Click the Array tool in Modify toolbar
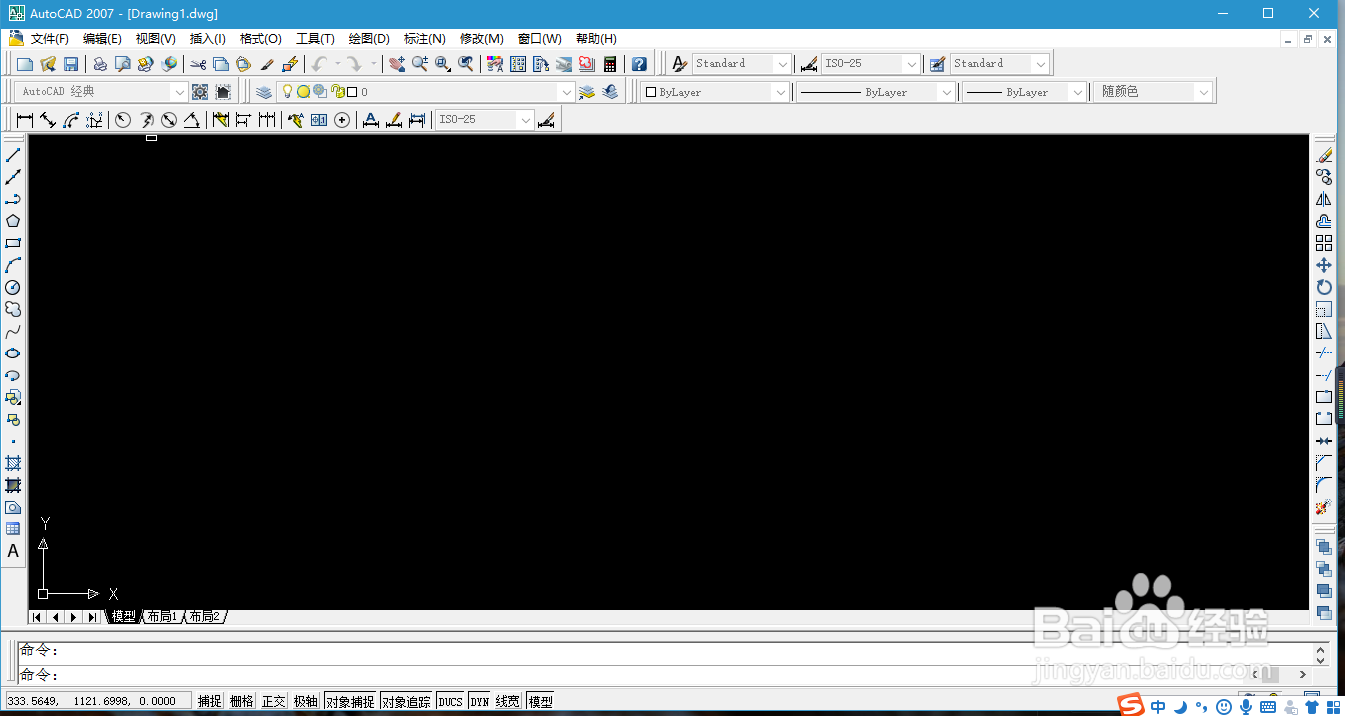This screenshot has width=1345, height=716. pyautogui.click(x=1324, y=243)
